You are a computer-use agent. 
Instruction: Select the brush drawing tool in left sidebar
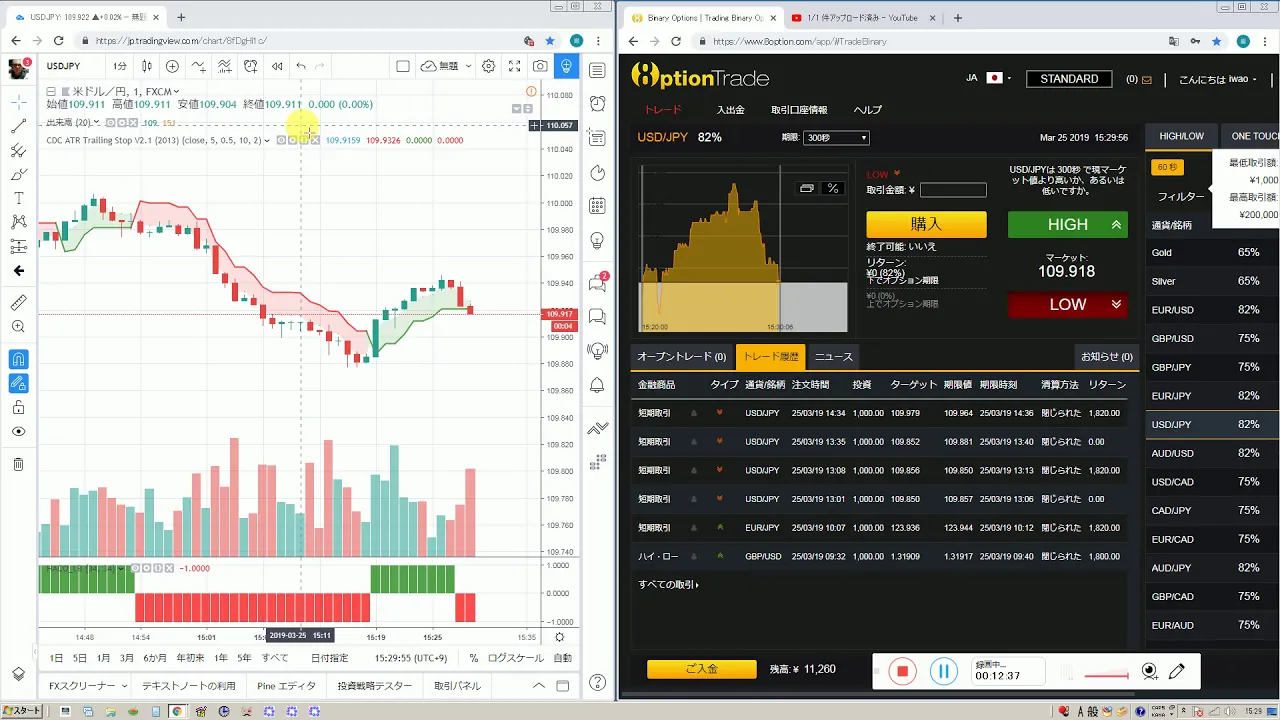[x=18, y=175]
